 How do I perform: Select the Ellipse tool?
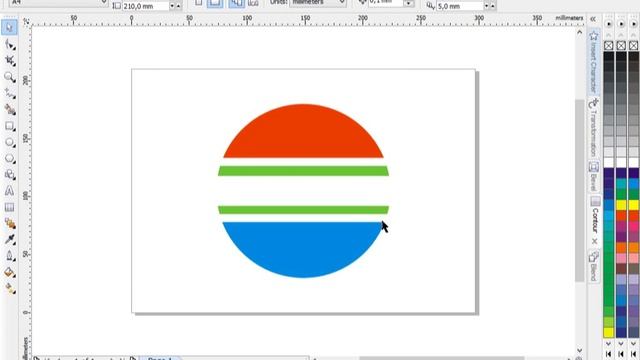9,142
